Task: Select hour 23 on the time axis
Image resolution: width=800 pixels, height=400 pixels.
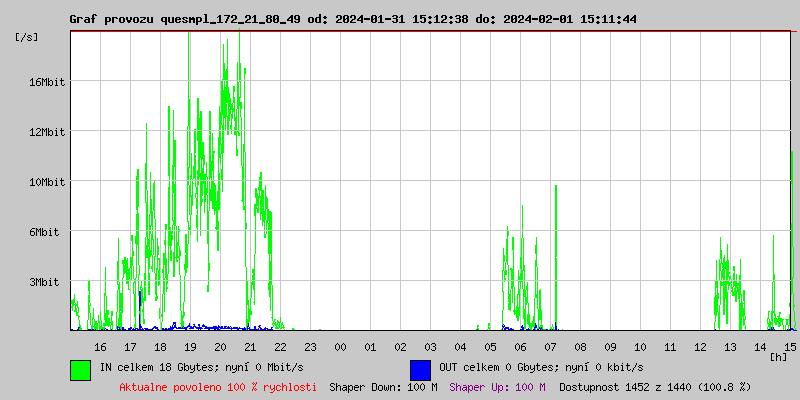Action: click(x=310, y=346)
